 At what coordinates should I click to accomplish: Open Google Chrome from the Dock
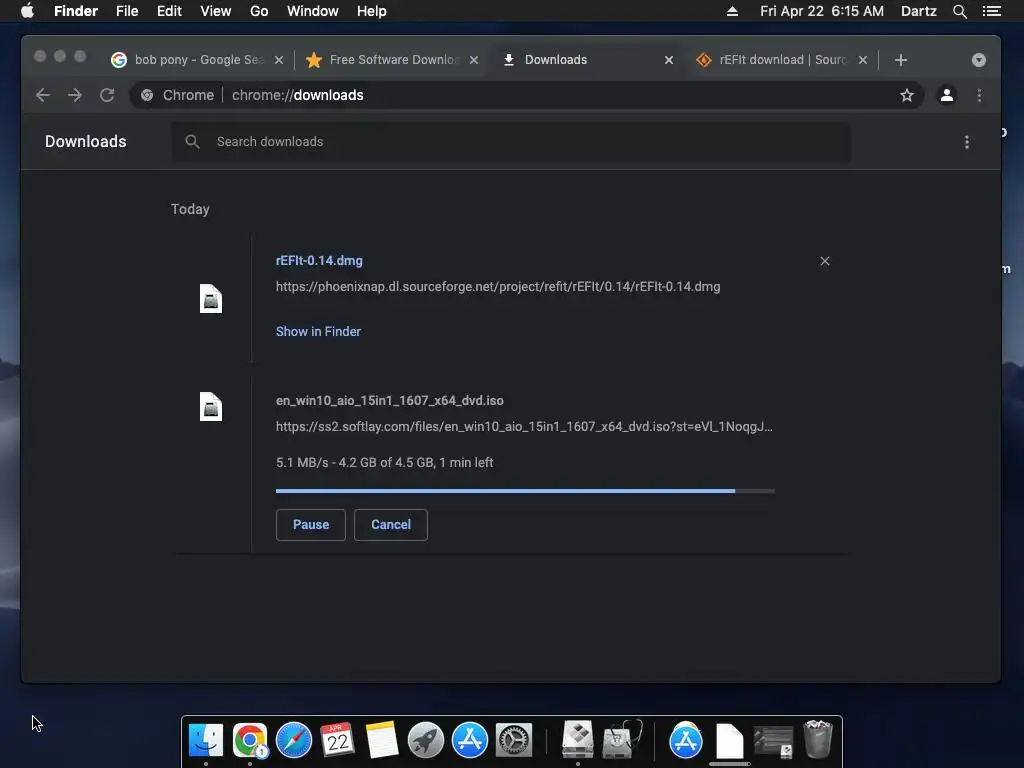point(250,740)
